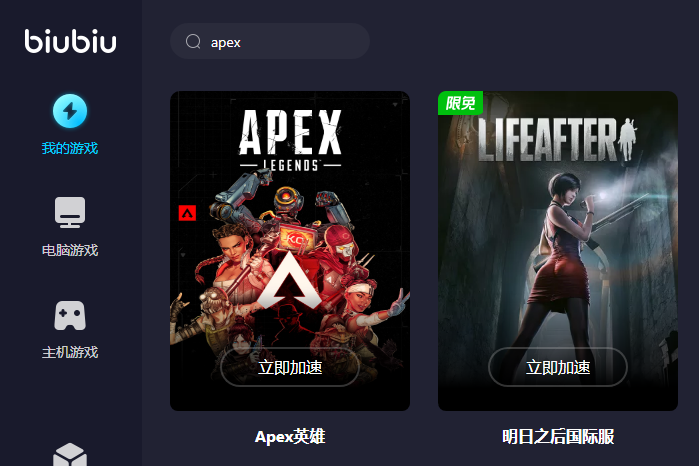Click the APEX LEGENDS logo text
Viewport: 699px width, 466px height.
click(290, 140)
